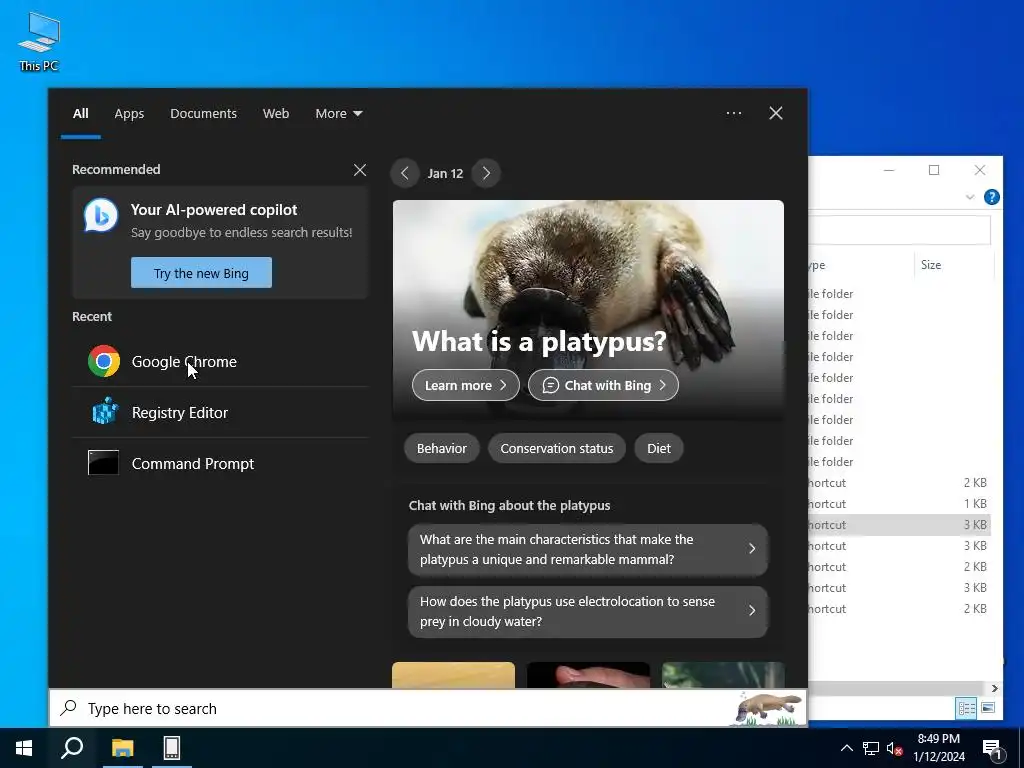Switch Explorer to details view icon
This screenshot has height=768, width=1024.
point(967,708)
